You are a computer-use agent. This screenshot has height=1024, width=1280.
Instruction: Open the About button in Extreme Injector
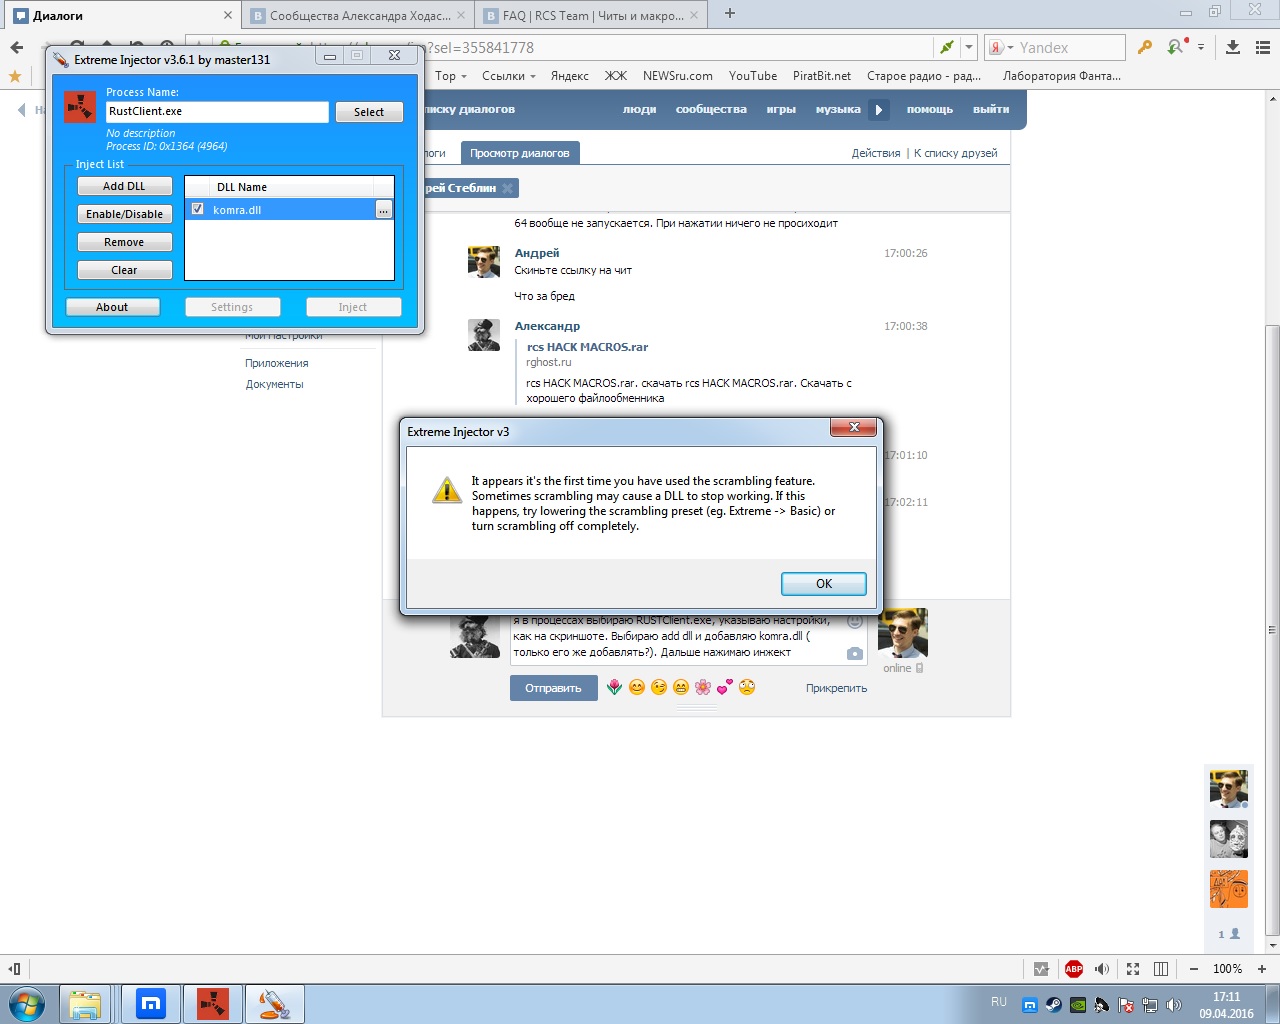click(112, 307)
